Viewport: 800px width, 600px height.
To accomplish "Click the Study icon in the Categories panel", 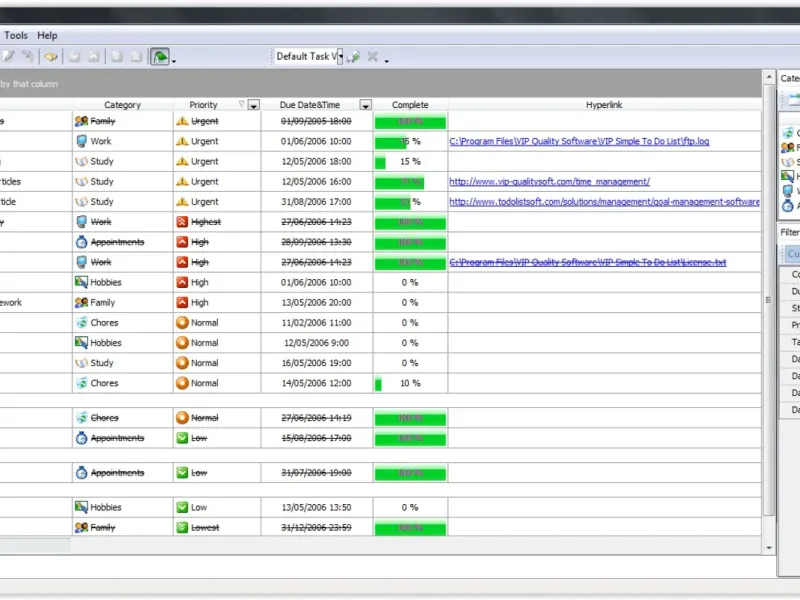I will [x=788, y=162].
